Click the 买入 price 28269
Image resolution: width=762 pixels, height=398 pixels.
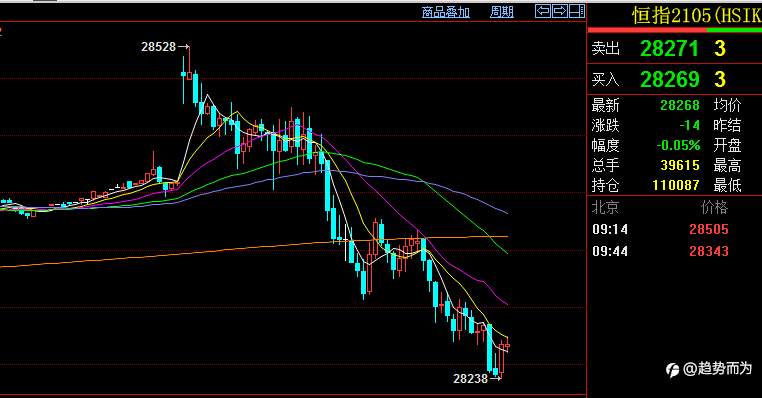coord(670,79)
